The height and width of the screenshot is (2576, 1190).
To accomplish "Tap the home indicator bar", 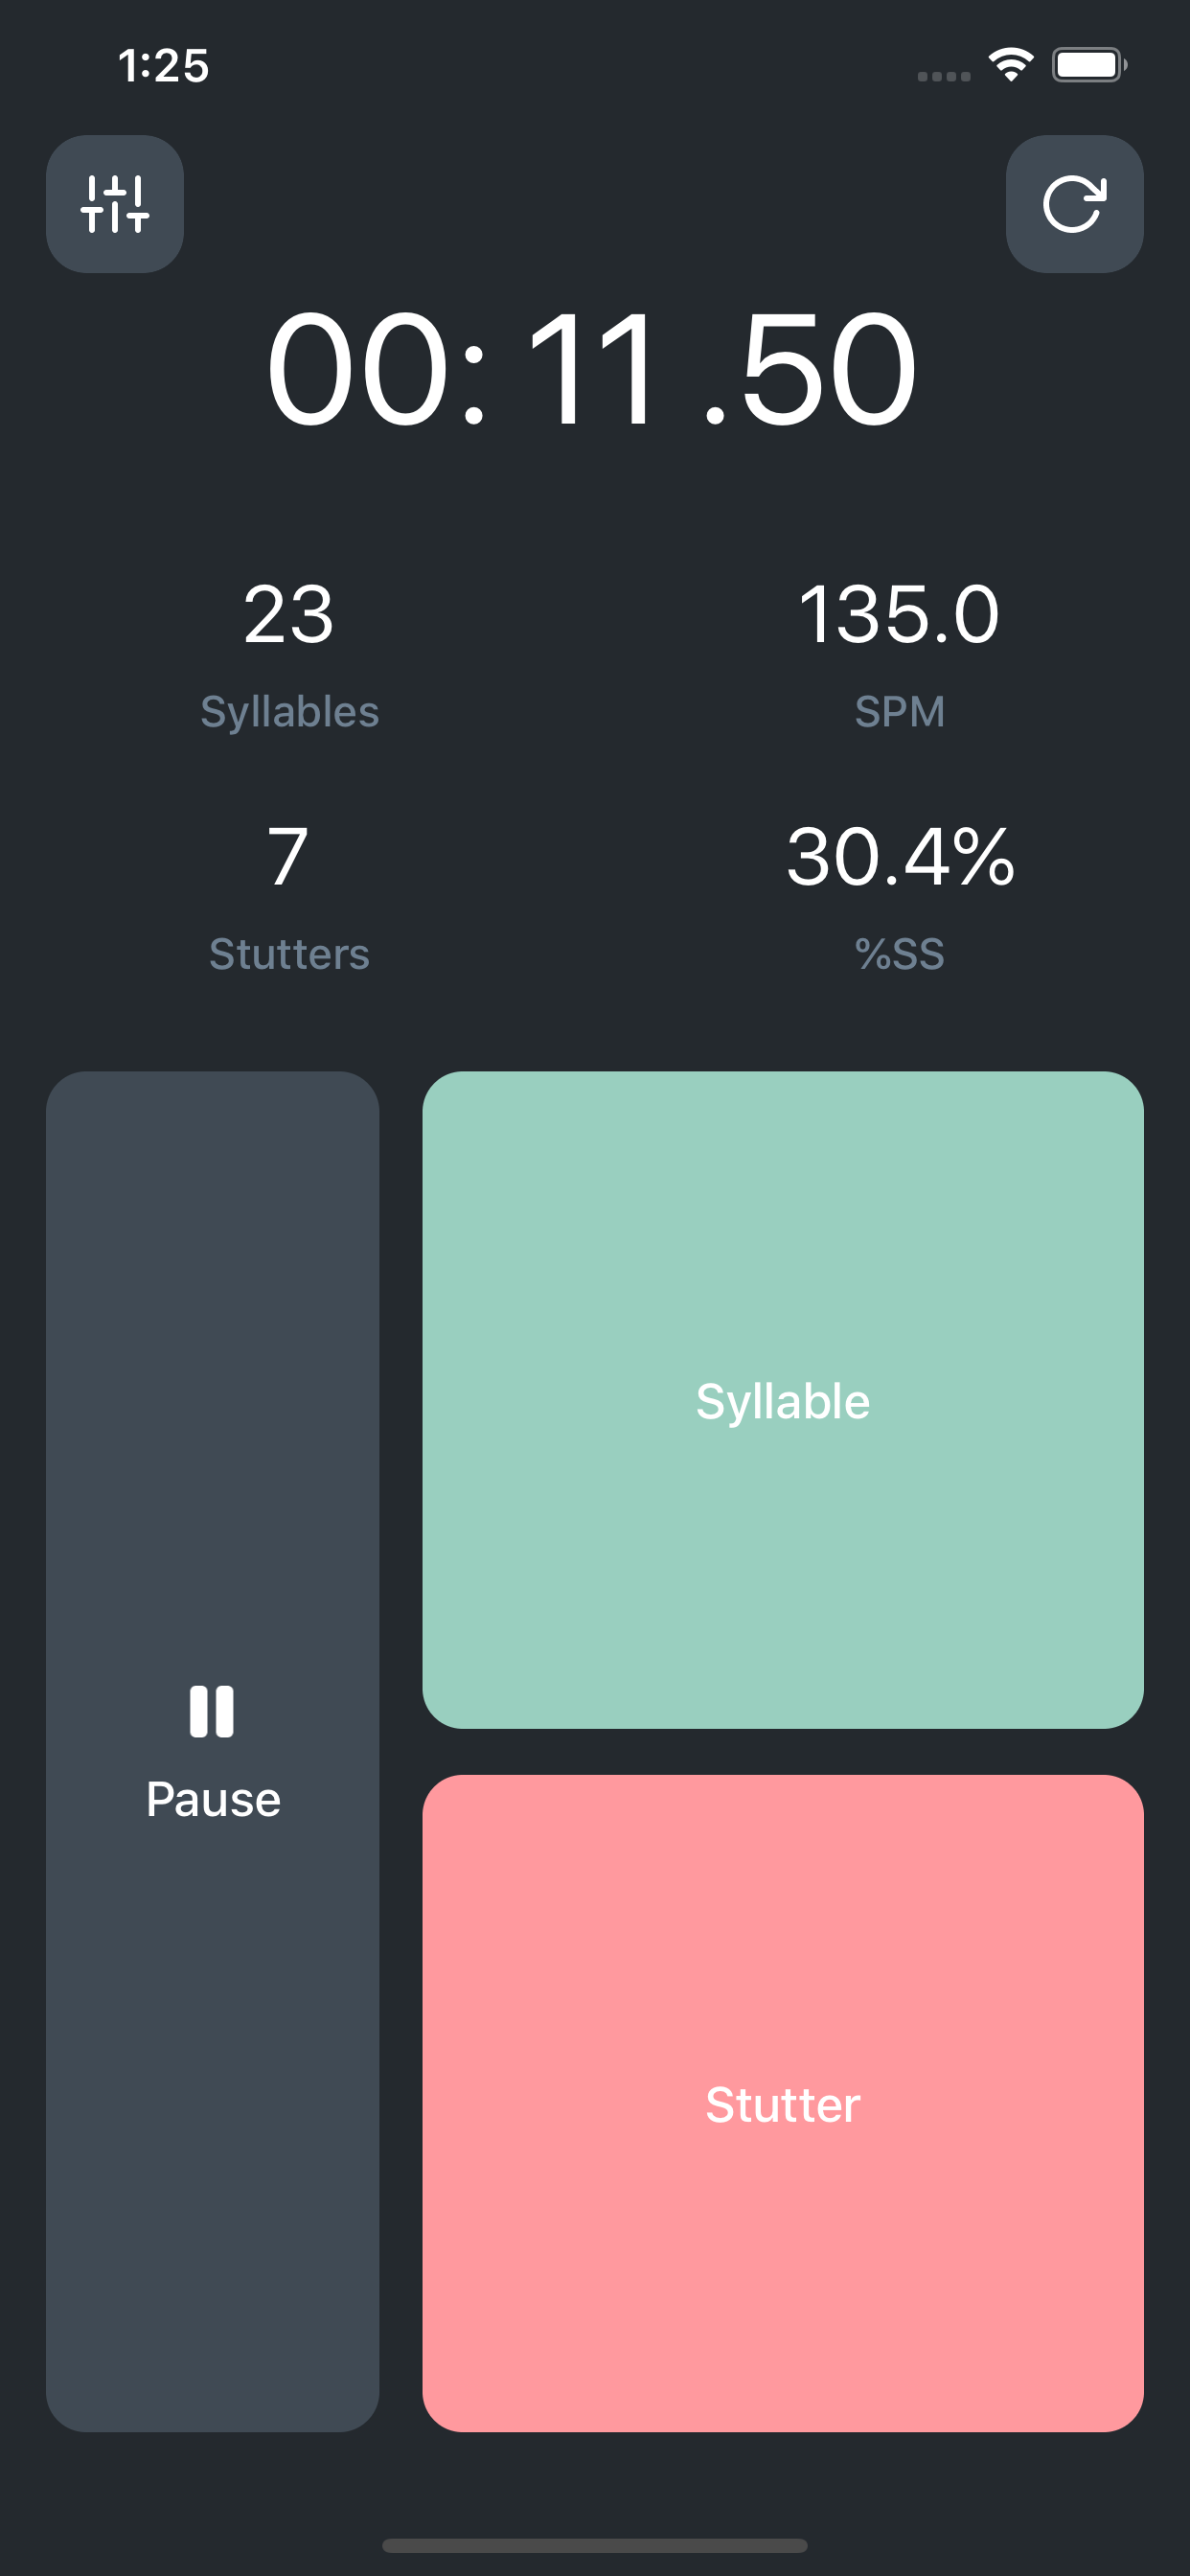I will click(595, 2545).
